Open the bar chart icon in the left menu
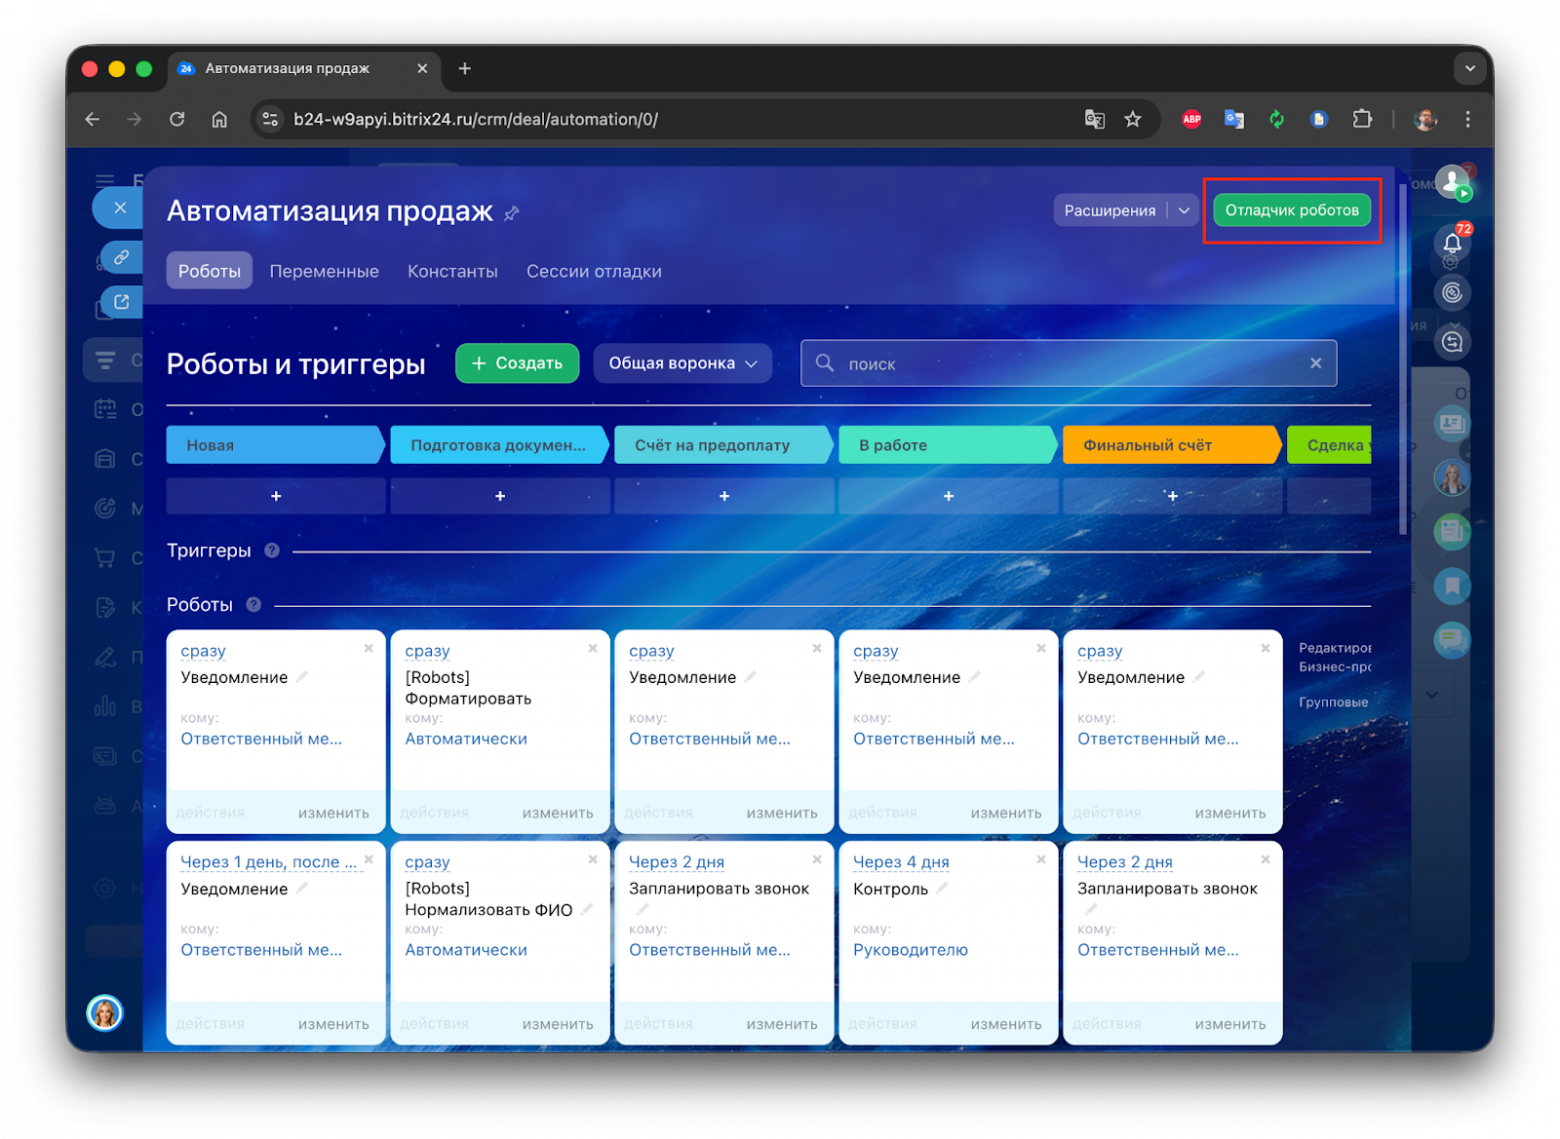Image resolution: width=1560 pixels, height=1139 pixels. 105,706
